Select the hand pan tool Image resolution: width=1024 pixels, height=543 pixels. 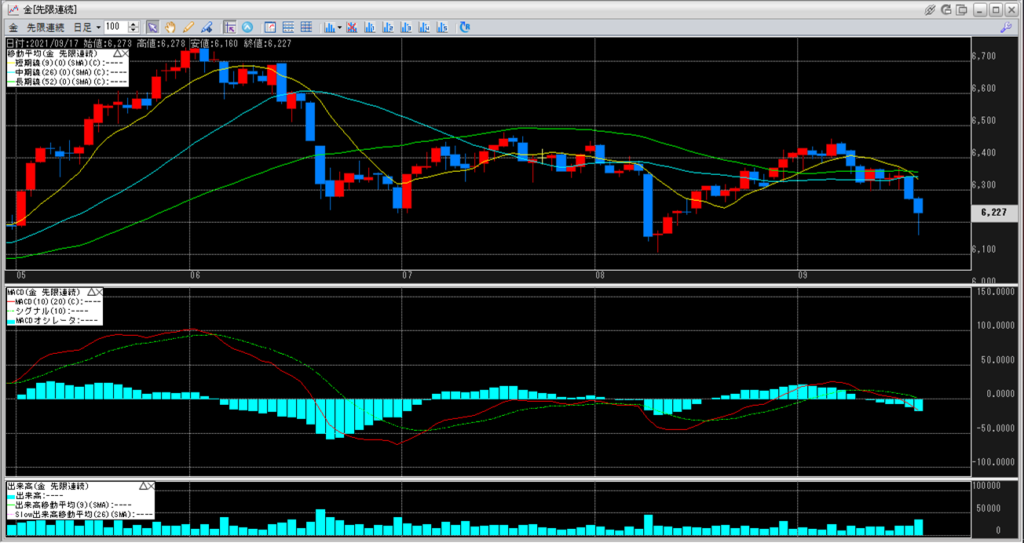point(170,27)
